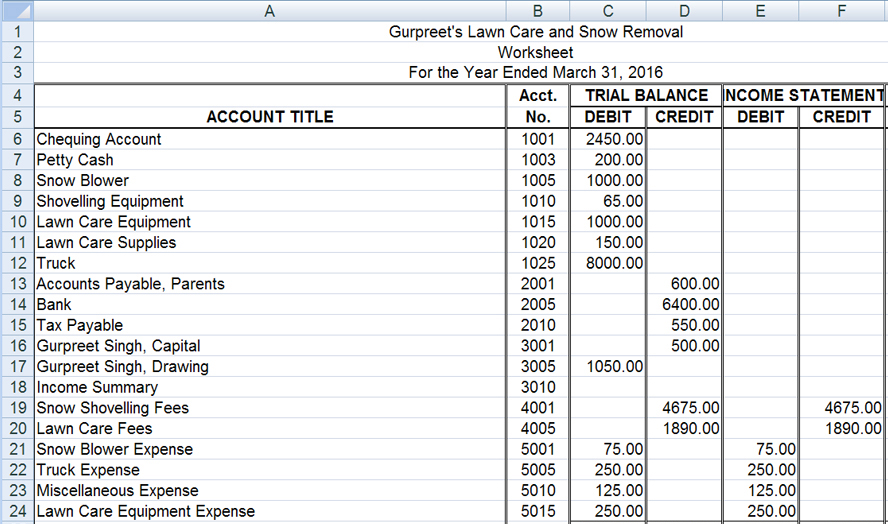888x524 pixels.
Task: Select the INCOME STATEMENT header cell
Action: [803, 96]
